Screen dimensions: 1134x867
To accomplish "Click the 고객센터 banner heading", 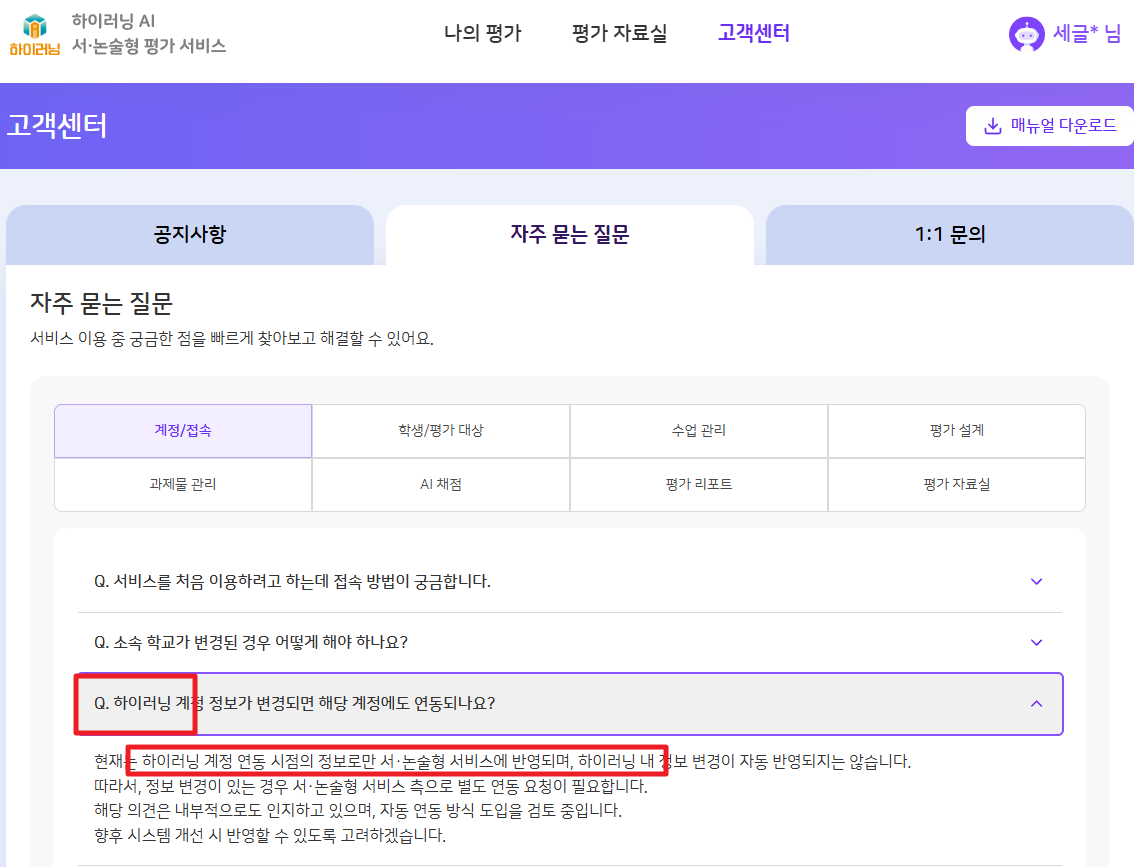I will coord(57,126).
